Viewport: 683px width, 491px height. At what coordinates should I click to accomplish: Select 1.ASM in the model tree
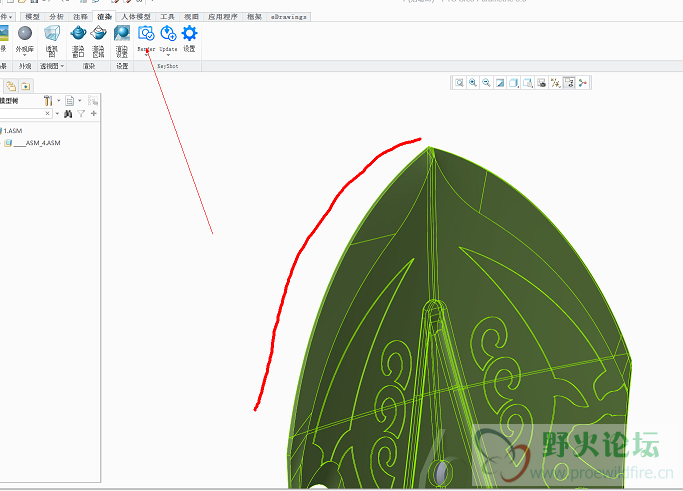13,131
